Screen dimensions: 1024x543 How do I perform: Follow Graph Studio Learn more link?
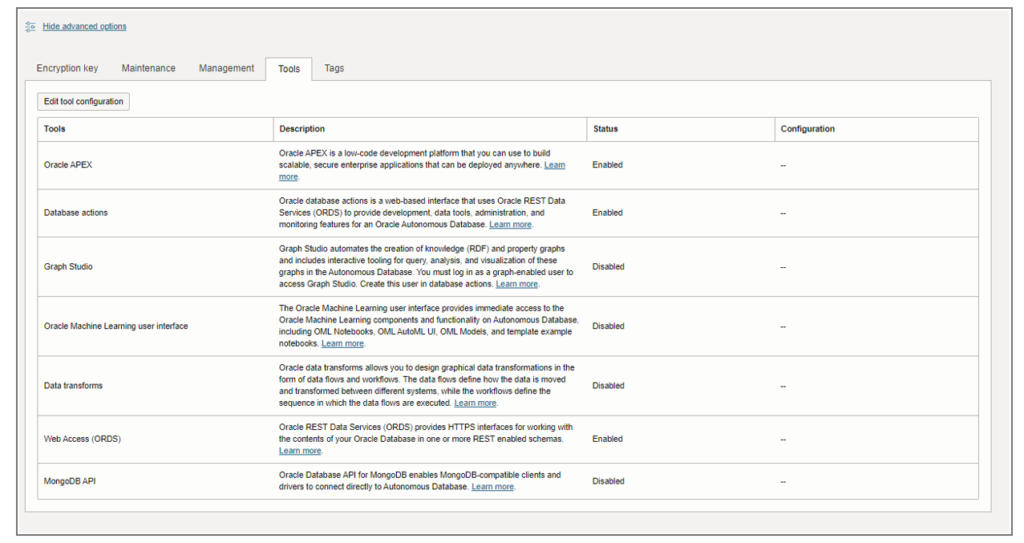[517, 284]
